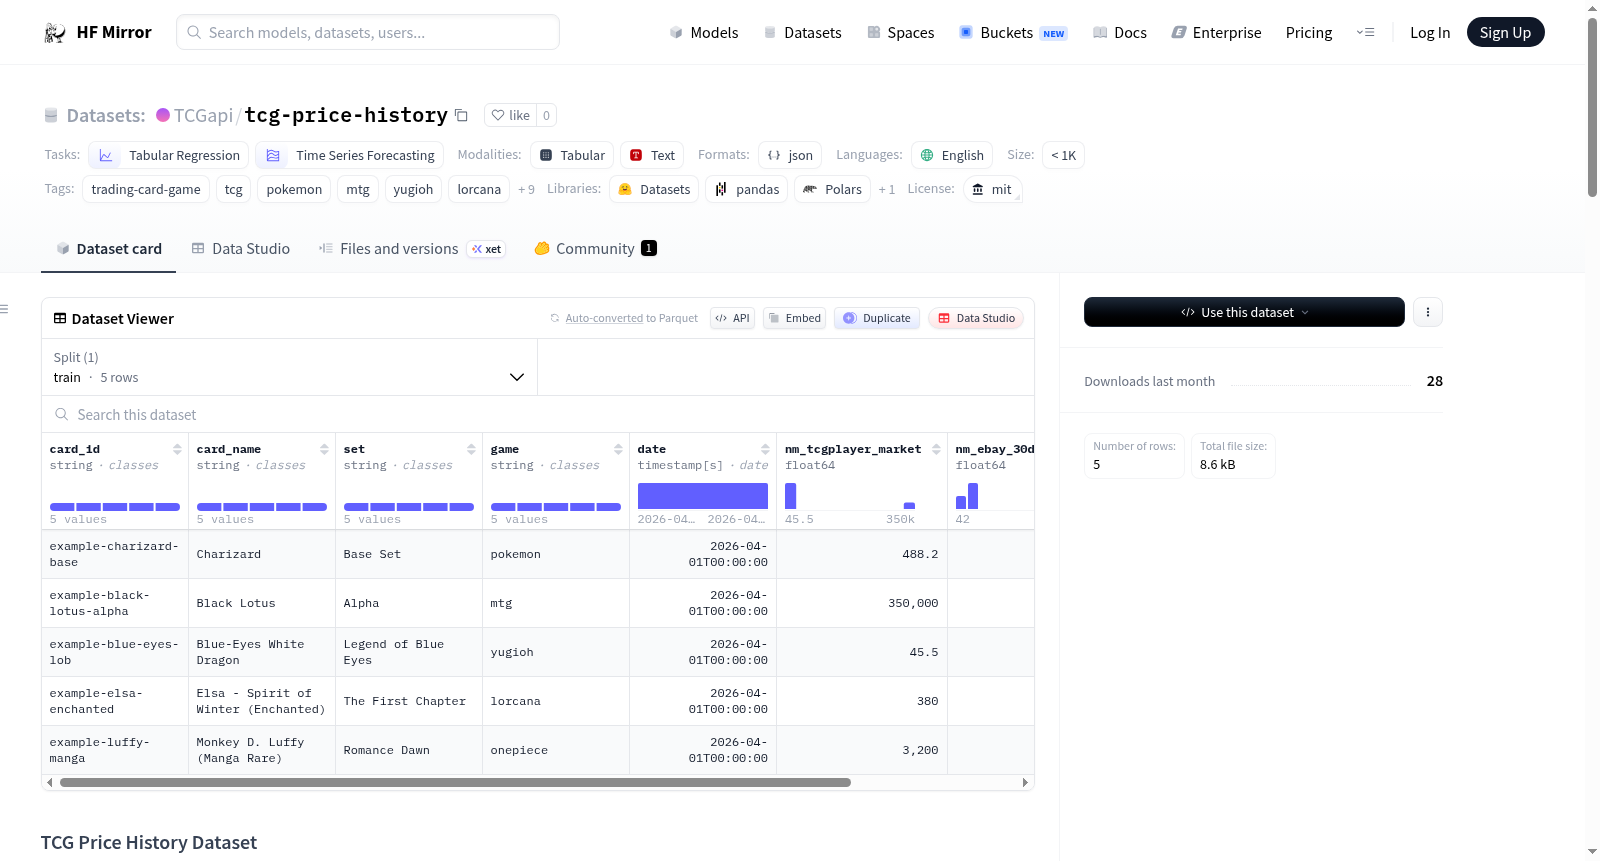The image size is (1600, 861).
Task: Focus the Search models, datasets, users field
Action: (x=368, y=32)
